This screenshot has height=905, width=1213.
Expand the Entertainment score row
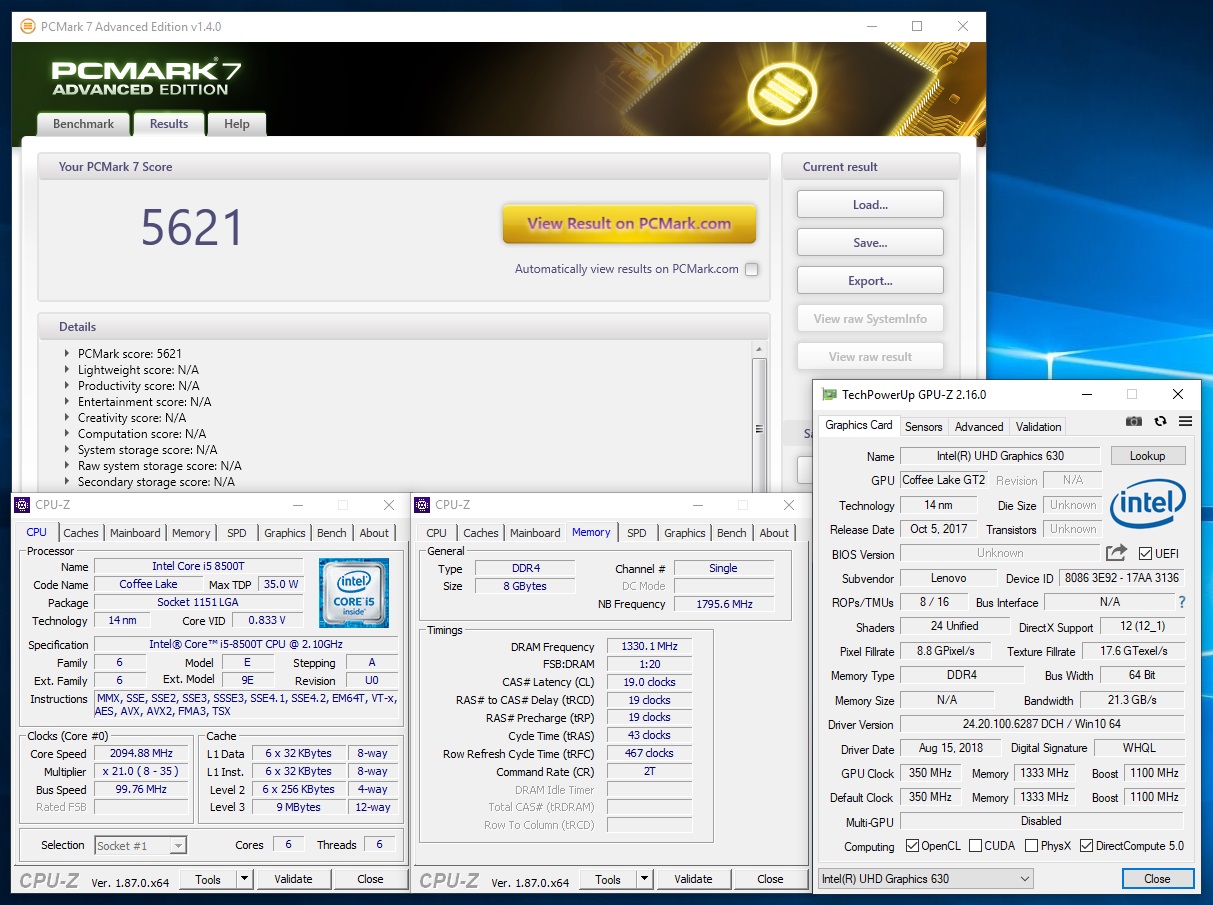coord(67,402)
